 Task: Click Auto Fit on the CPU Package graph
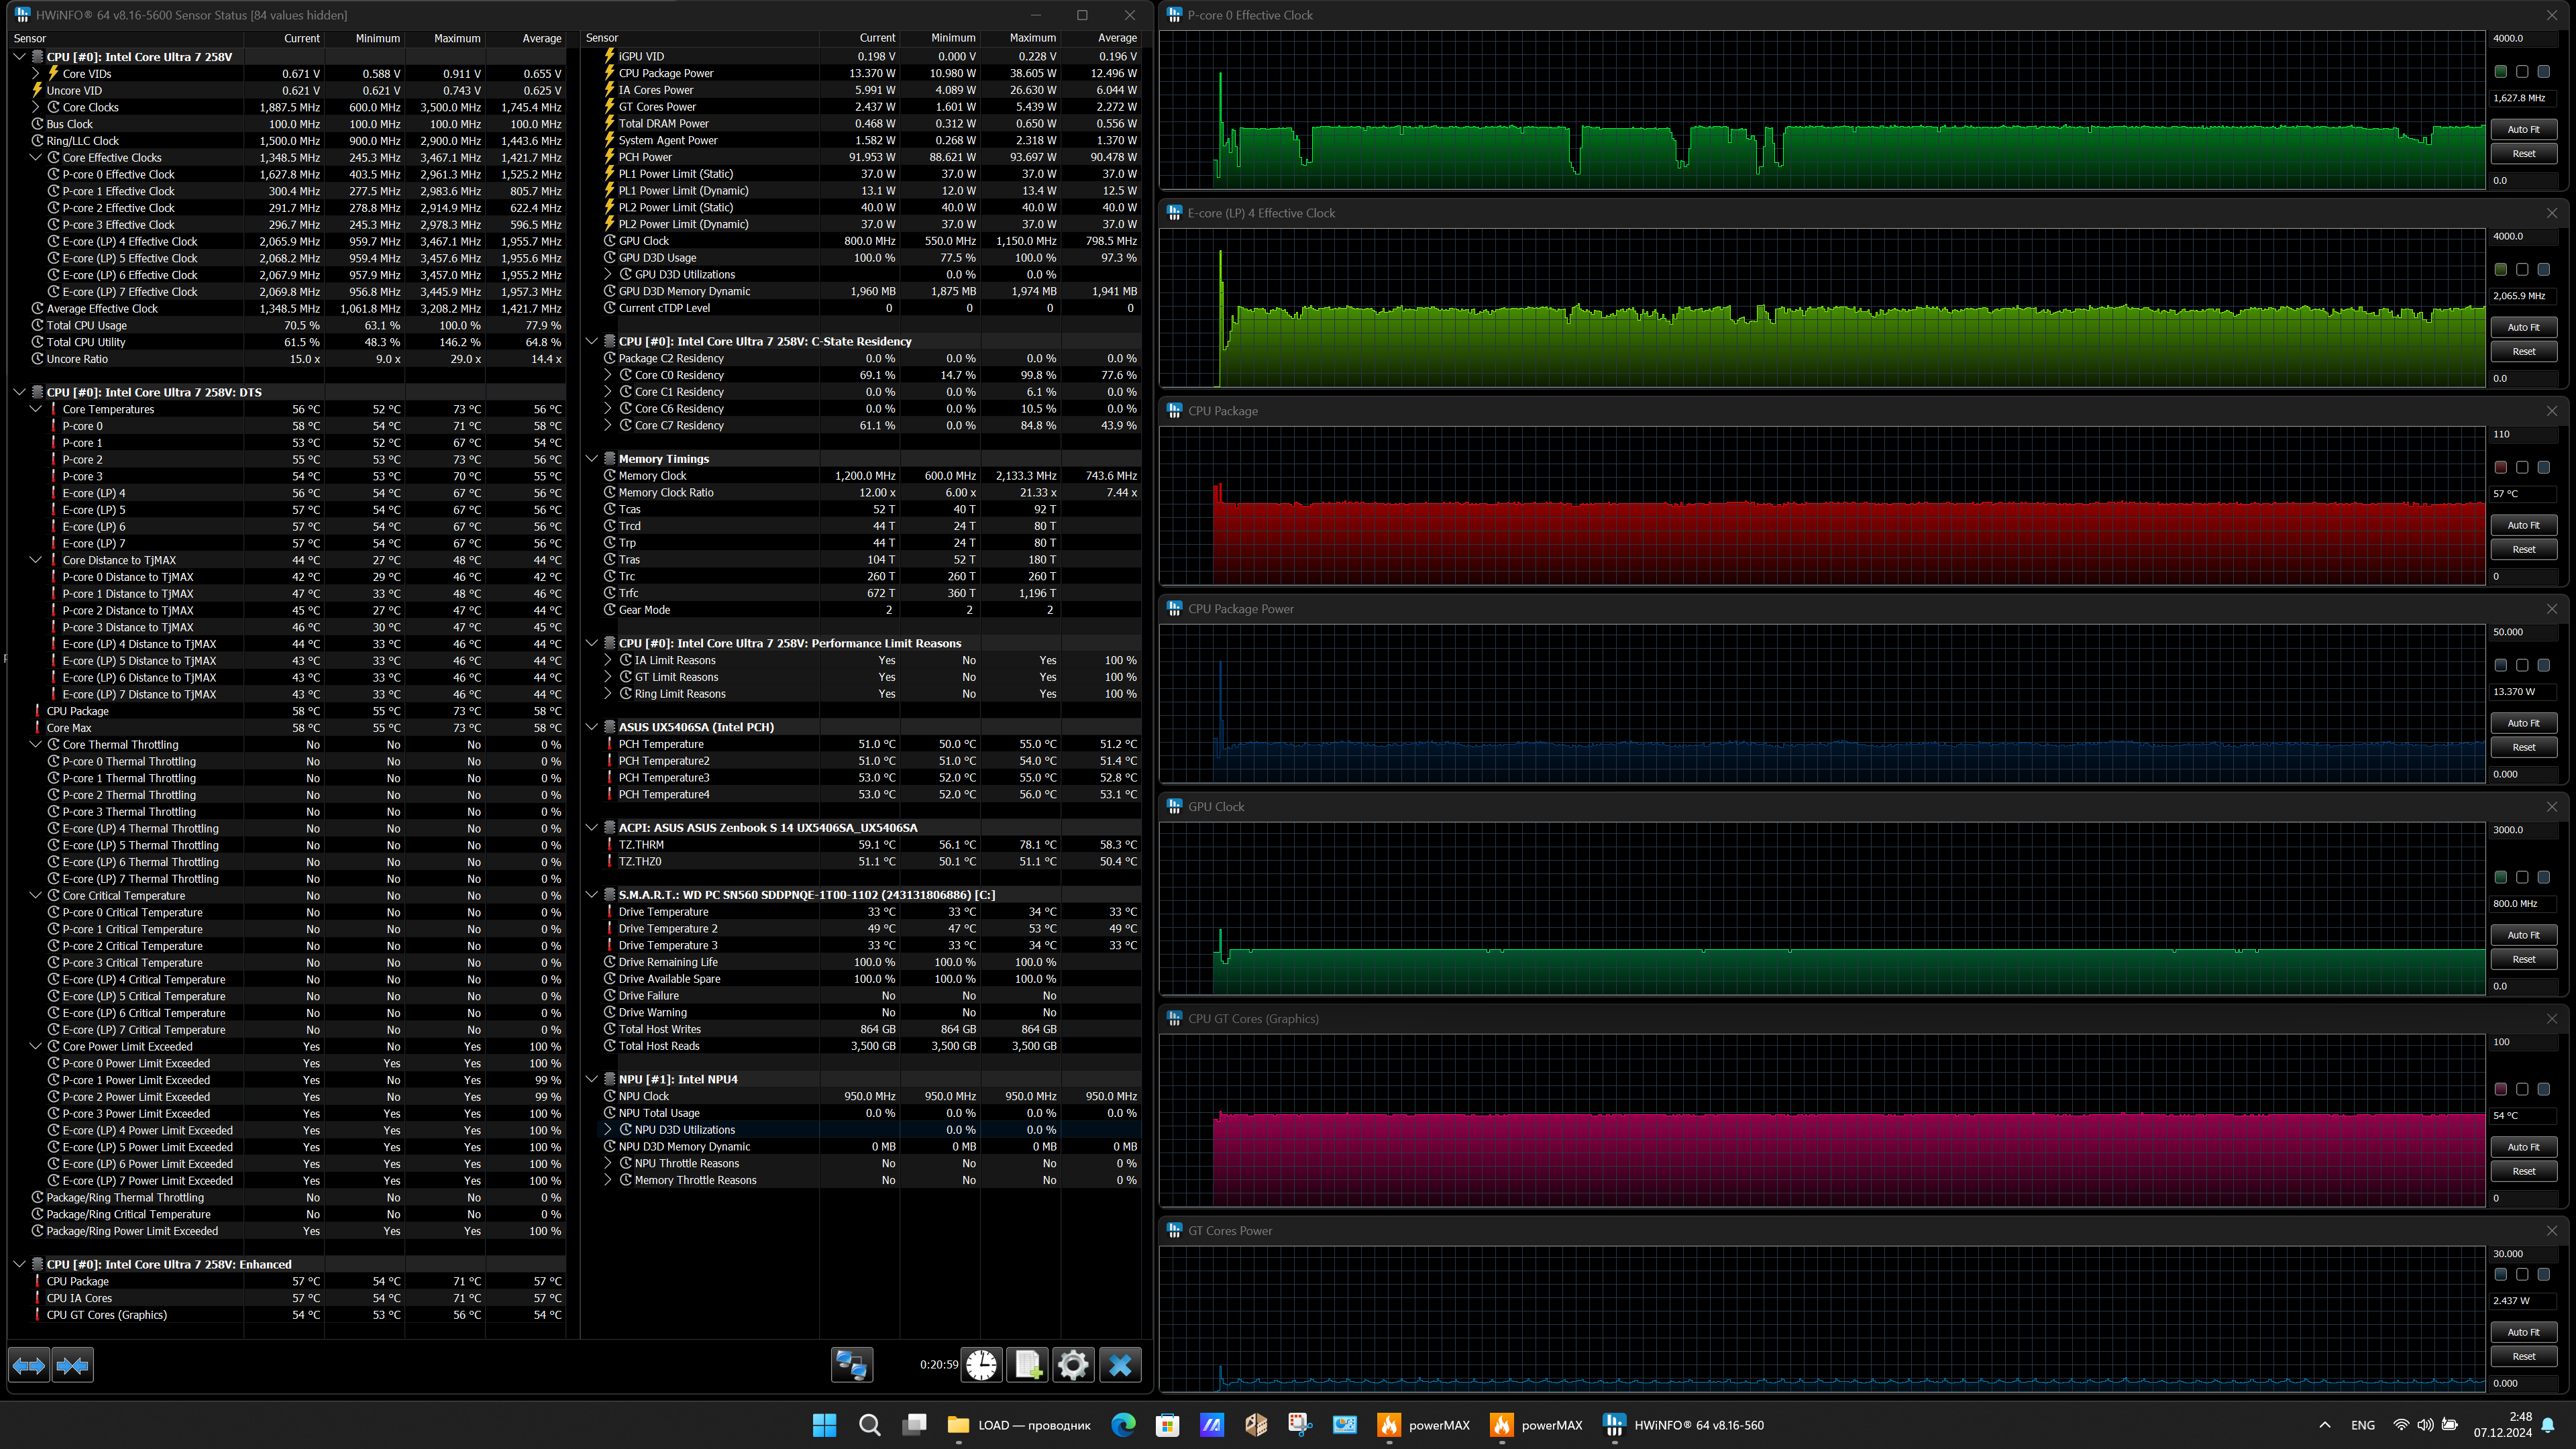pos(2523,525)
